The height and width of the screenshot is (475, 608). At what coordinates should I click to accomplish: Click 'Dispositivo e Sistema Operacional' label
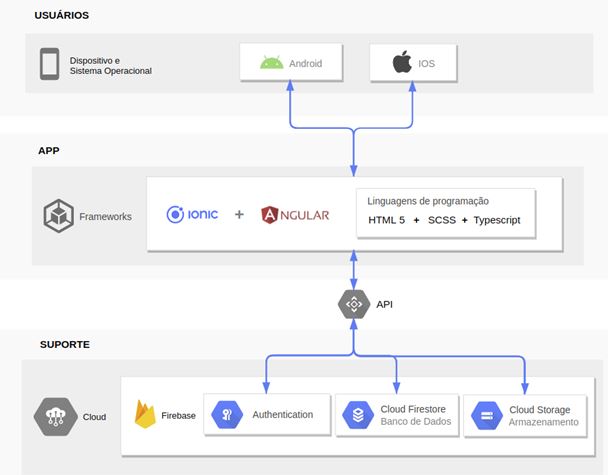111,66
